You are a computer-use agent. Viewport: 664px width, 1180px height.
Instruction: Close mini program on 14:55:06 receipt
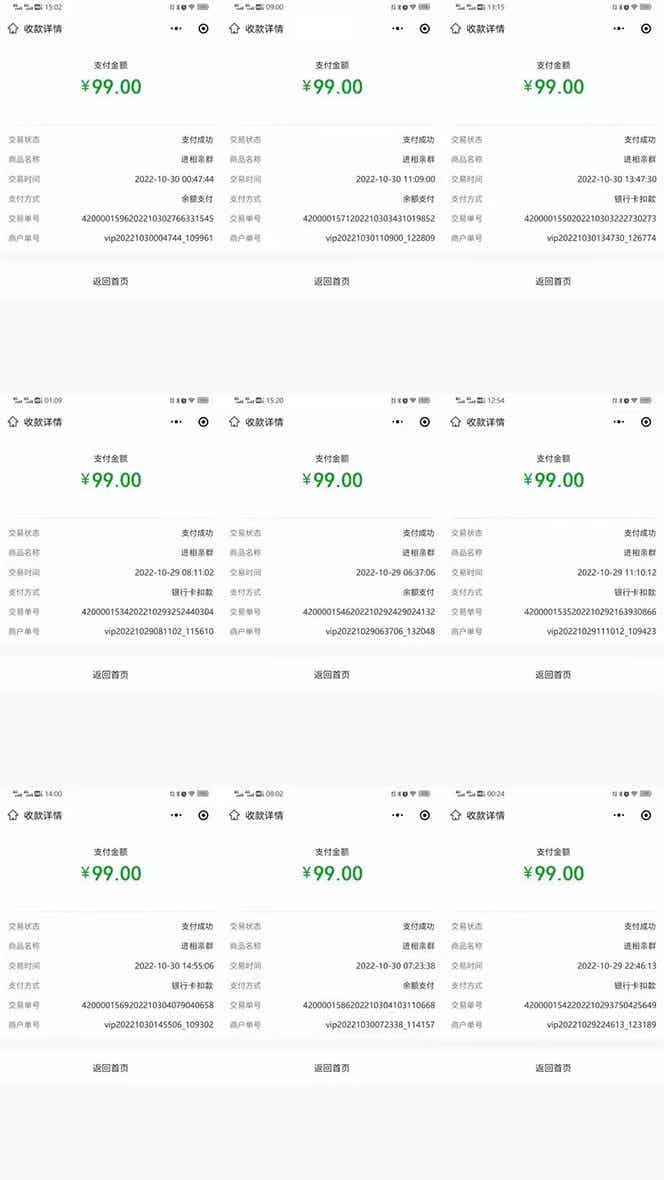tap(203, 815)
